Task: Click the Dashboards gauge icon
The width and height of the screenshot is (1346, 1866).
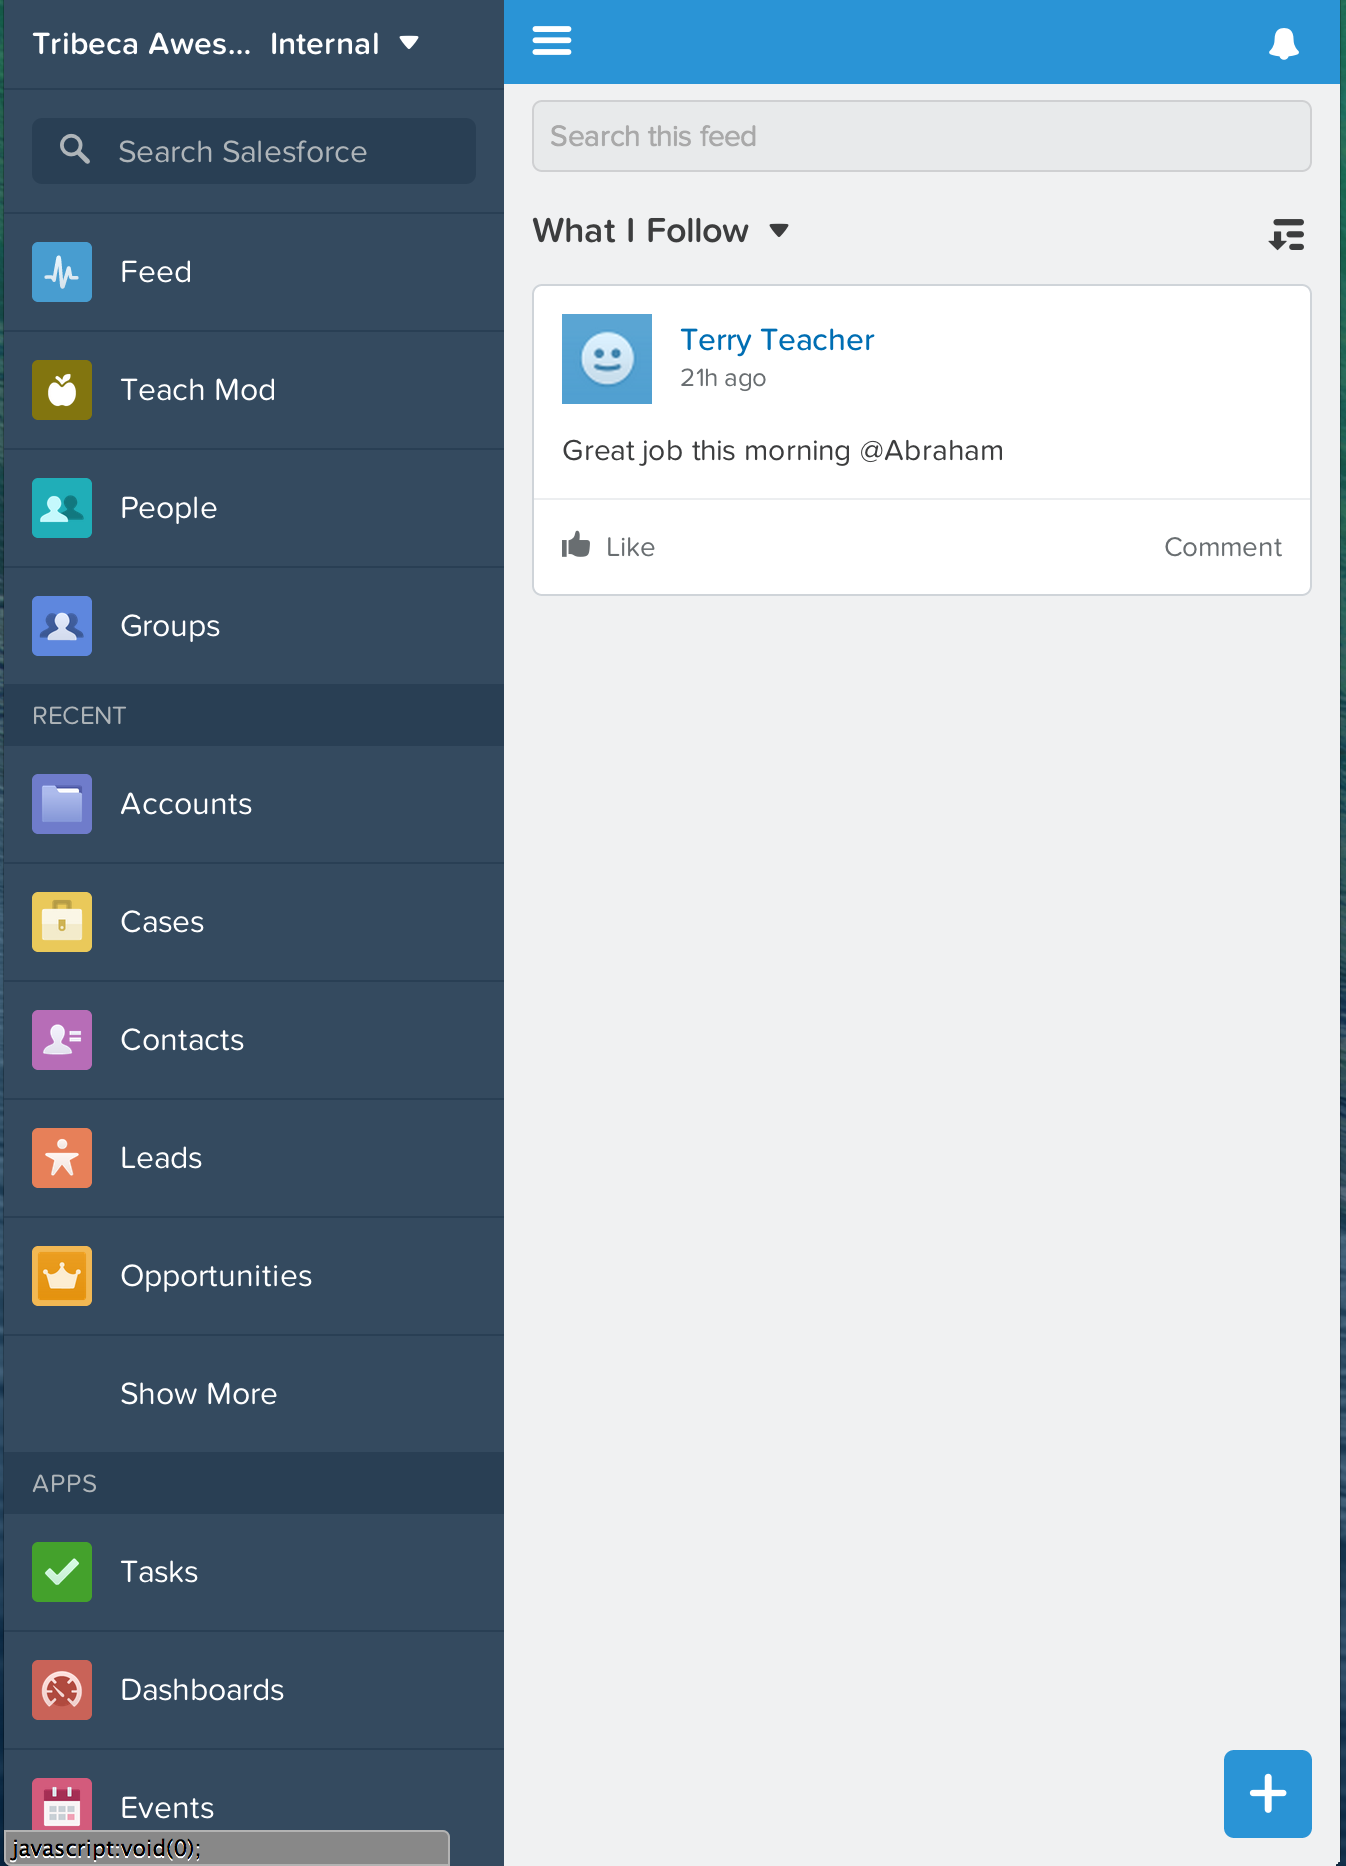Action: [62, 1690]
